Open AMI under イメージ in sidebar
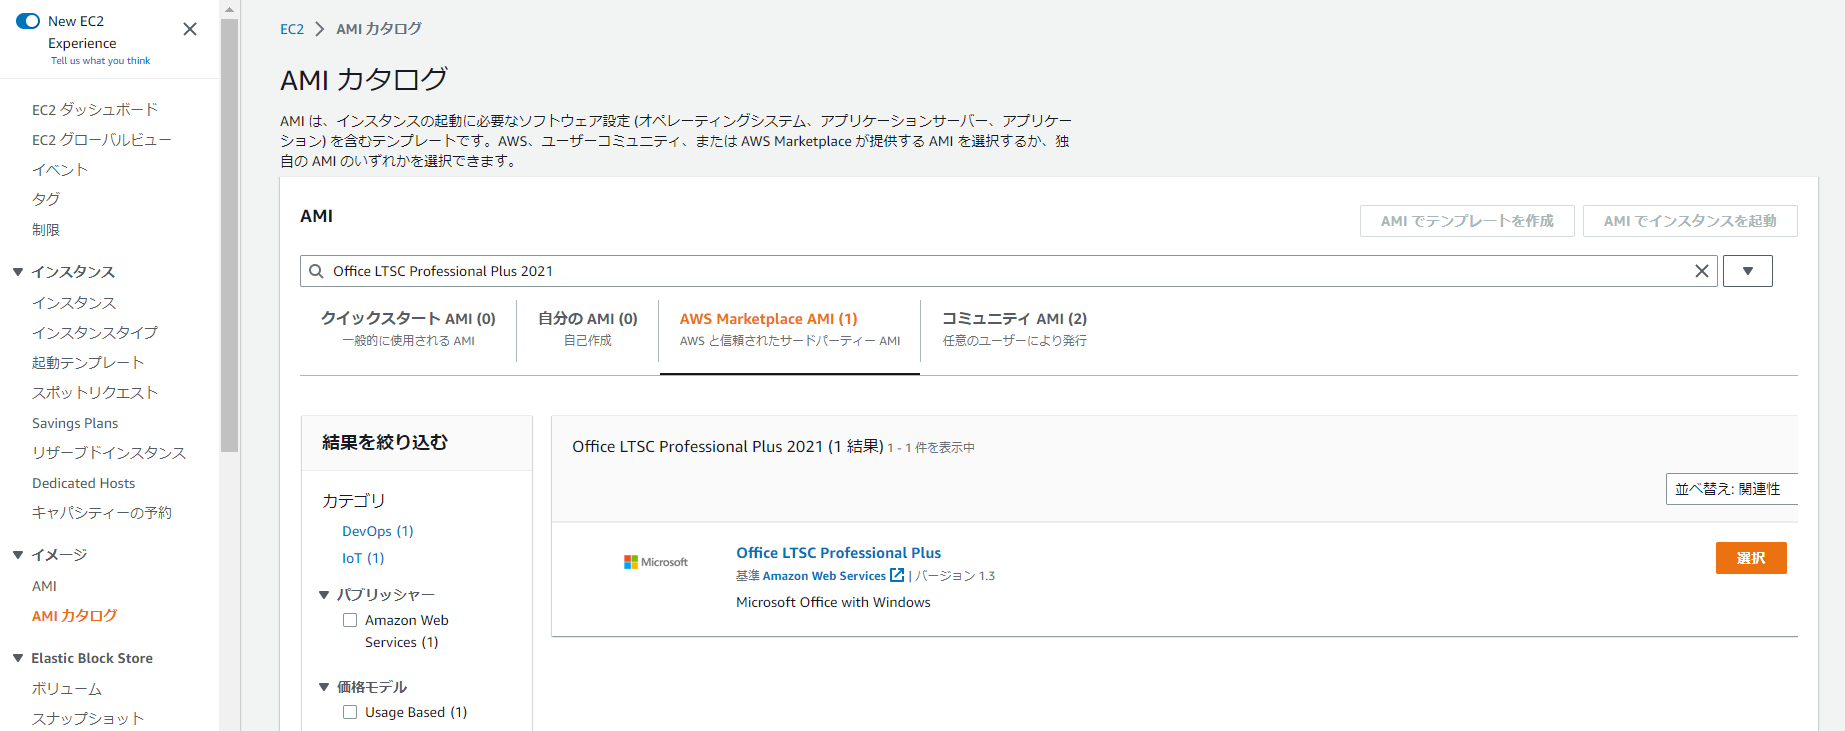Viewport: 1845px width, 731px height. point(44,586)
